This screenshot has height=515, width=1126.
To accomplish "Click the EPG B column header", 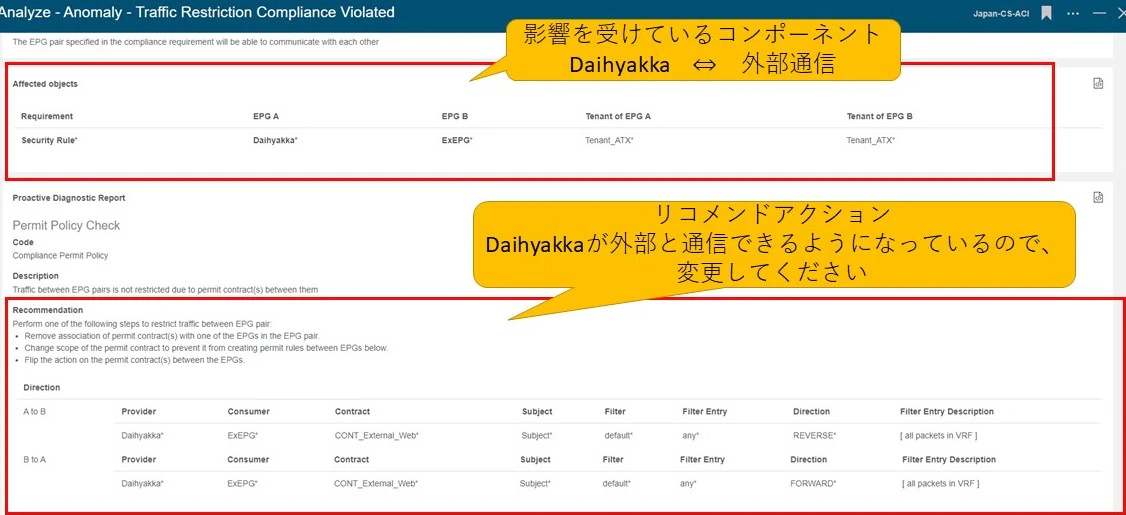I will click(x=455, y=116).
